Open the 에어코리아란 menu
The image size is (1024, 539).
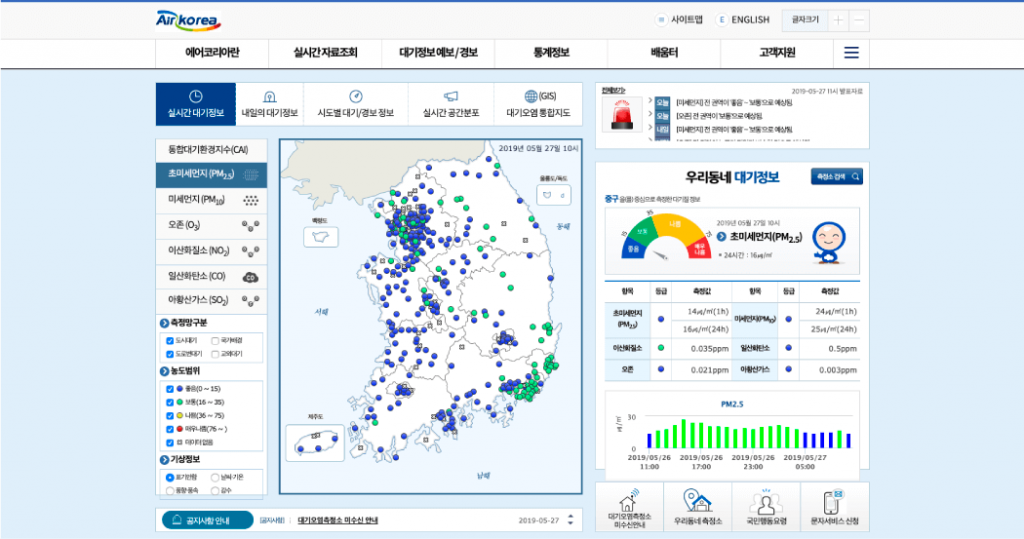[212, 53]
